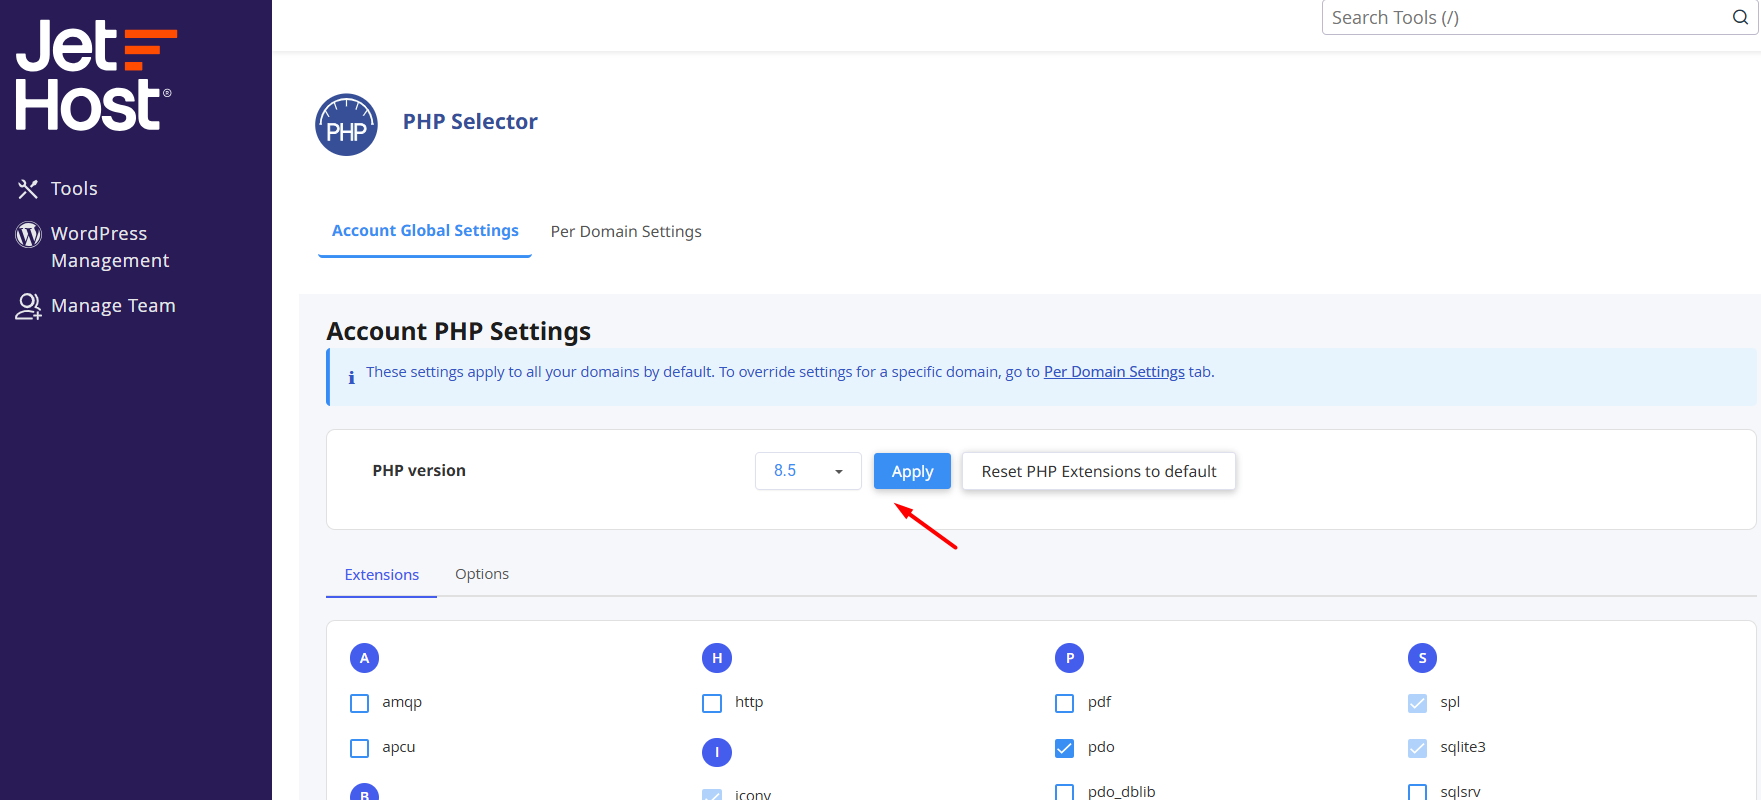Check the pdf extension box

pyautogui.click(x=1065, y=703)
